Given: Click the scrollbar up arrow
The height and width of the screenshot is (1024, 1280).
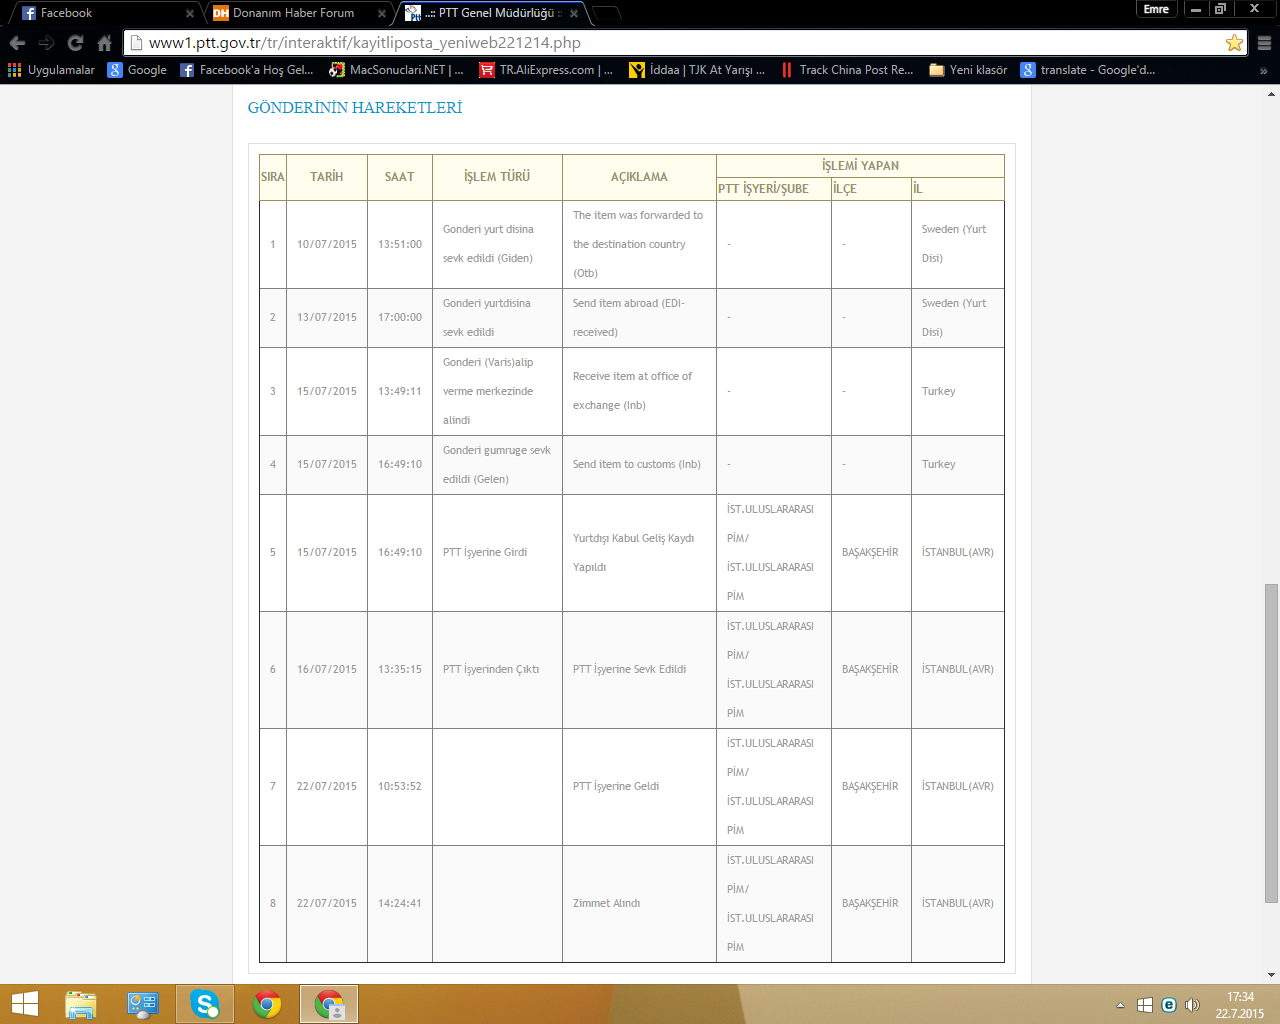Looking at the screenshot, I should (x=1271, y=93).
